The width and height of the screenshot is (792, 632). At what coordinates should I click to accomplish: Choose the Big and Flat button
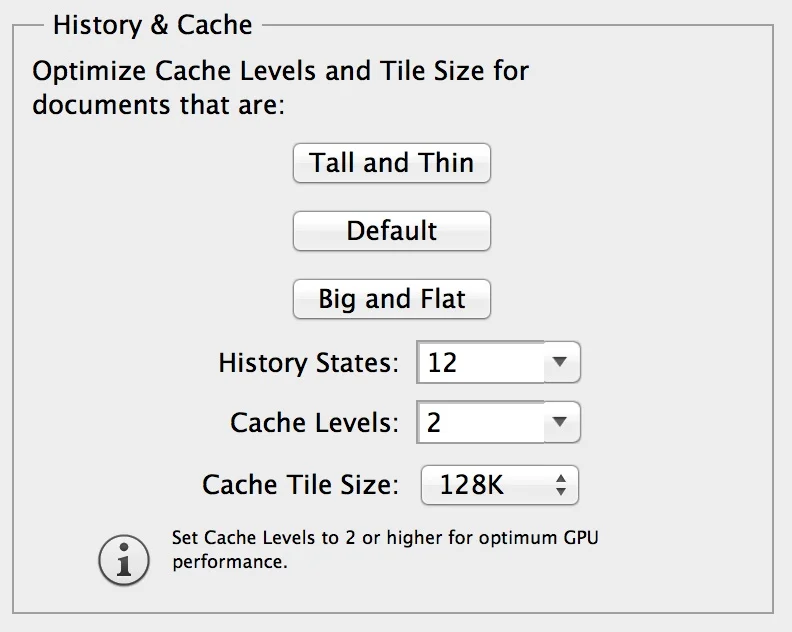click(x=391, y=299)
